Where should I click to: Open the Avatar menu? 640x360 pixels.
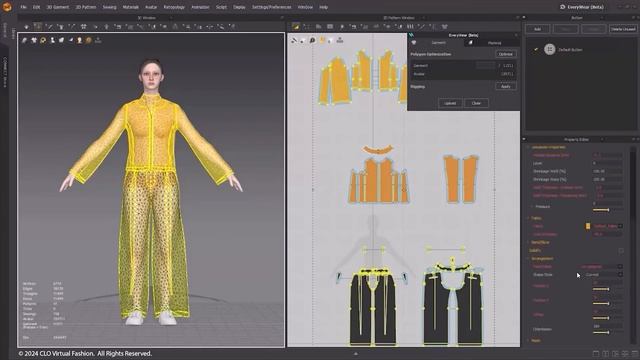pos(151,7)
